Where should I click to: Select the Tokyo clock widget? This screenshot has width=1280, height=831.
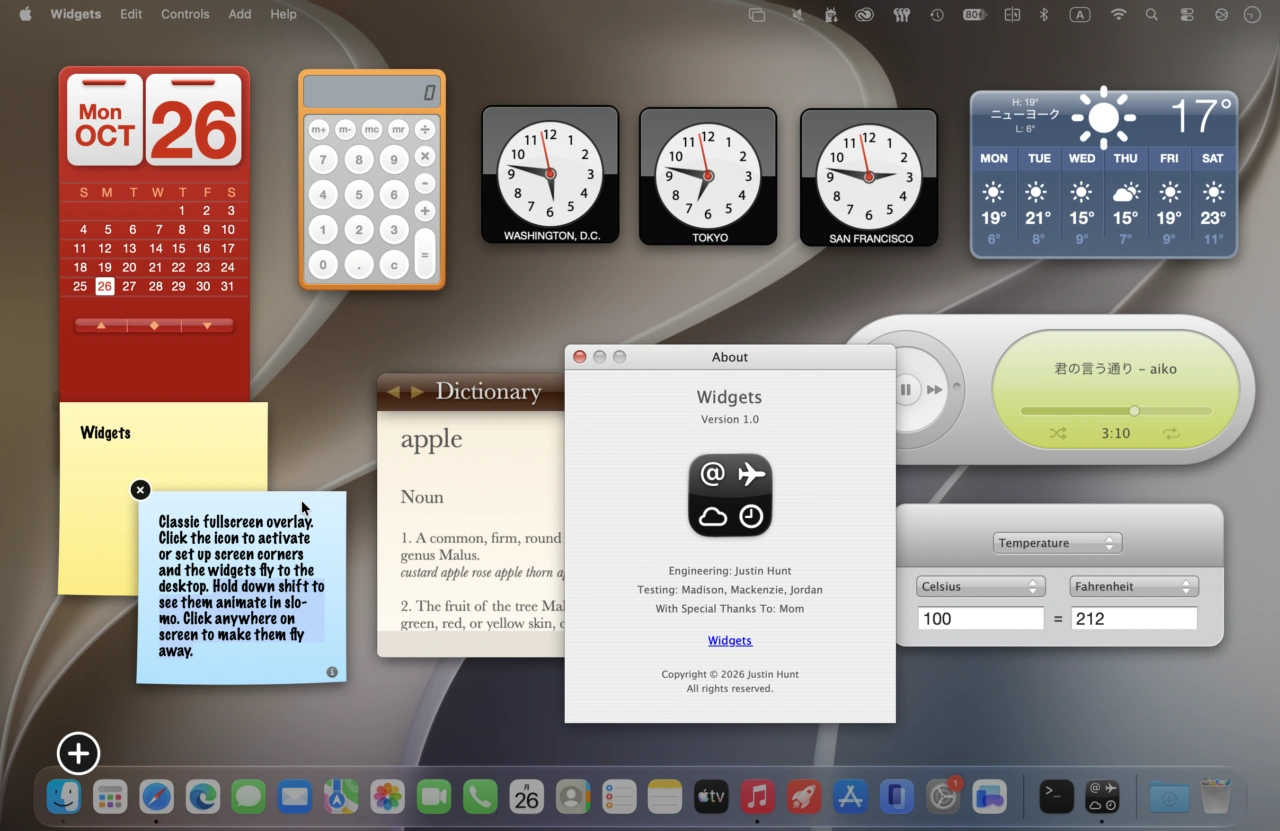[708, 176]
